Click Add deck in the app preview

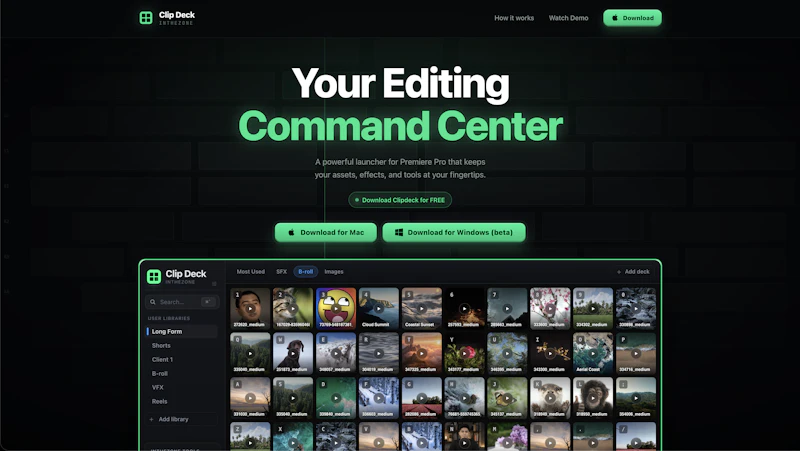coord(633,272)
